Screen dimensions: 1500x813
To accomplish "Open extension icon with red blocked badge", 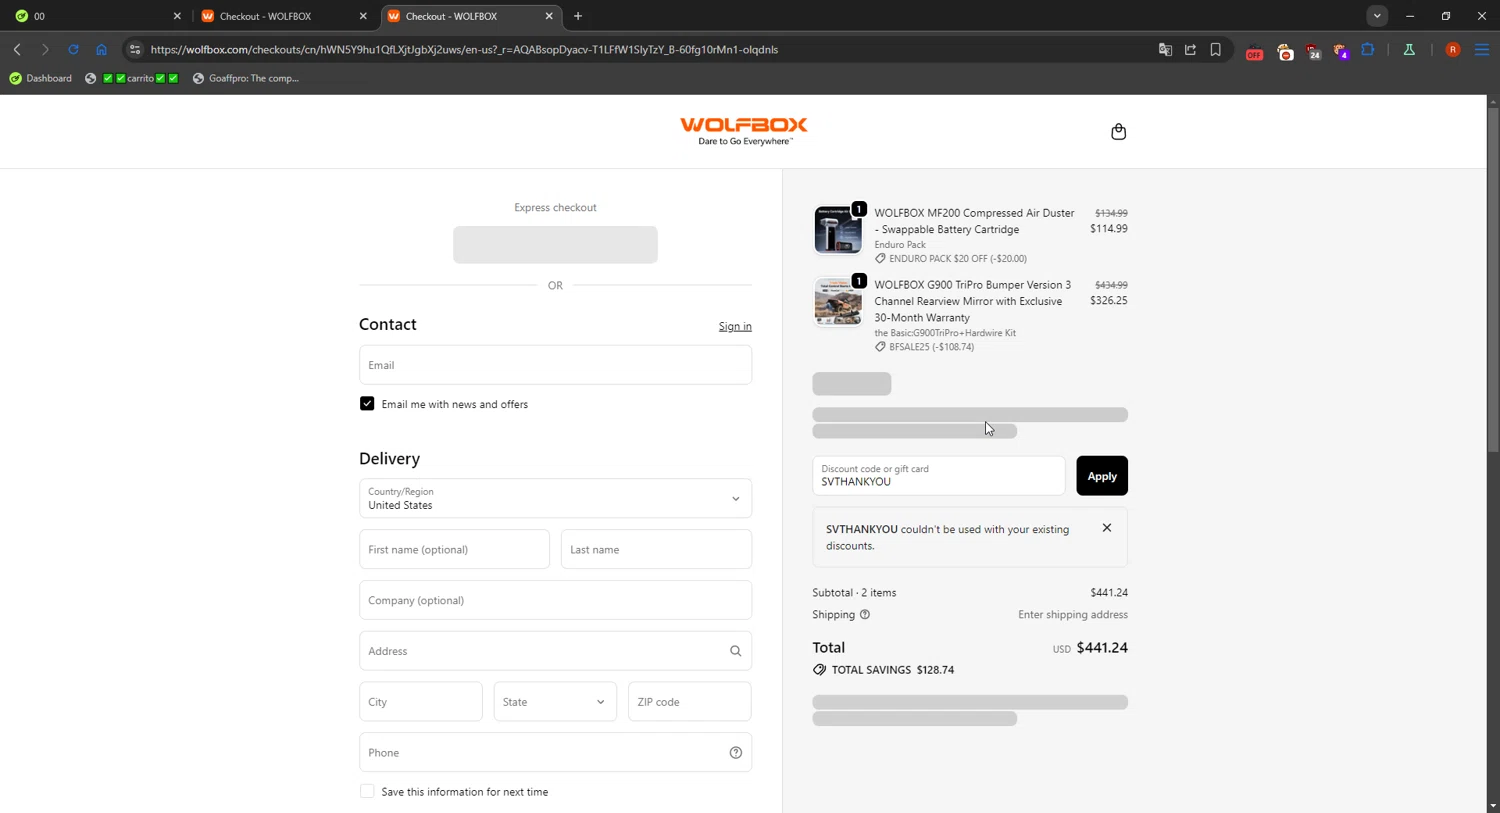I will (x=1285, y=51).
